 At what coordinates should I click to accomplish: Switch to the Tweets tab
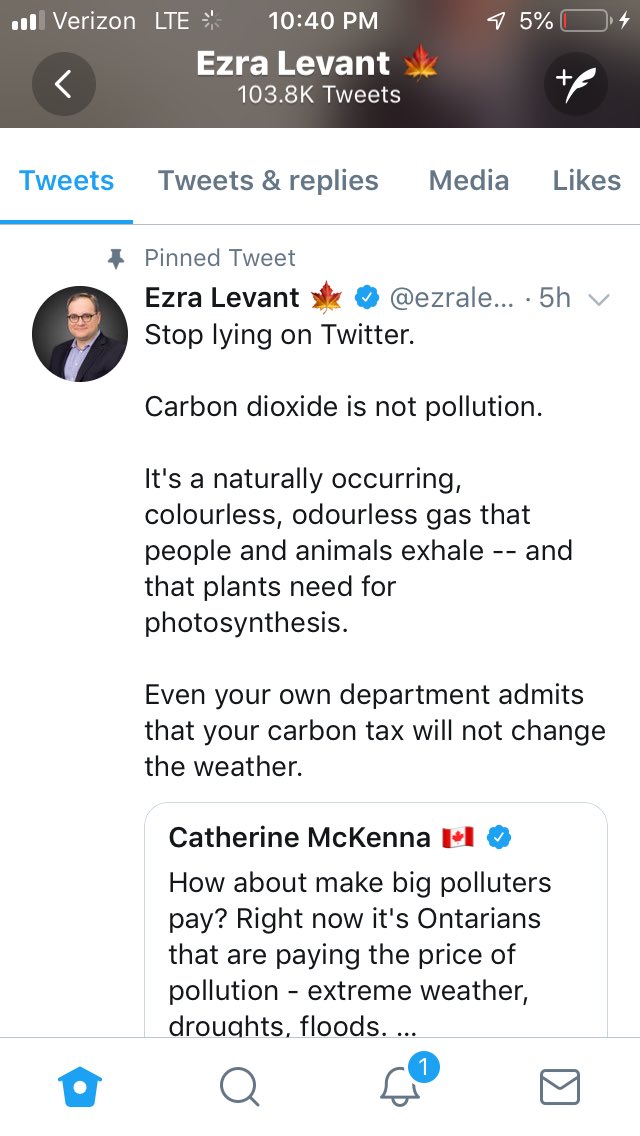point(66,181)
